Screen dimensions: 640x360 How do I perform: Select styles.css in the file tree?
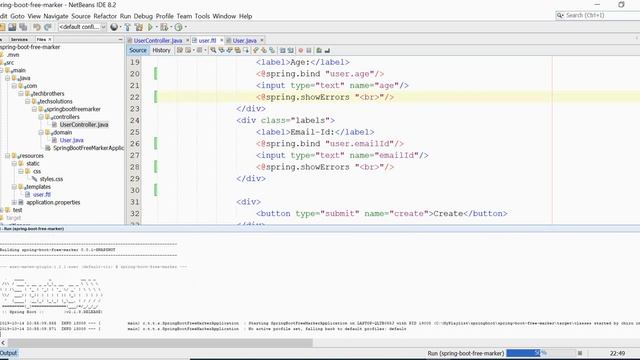(51, 179)
